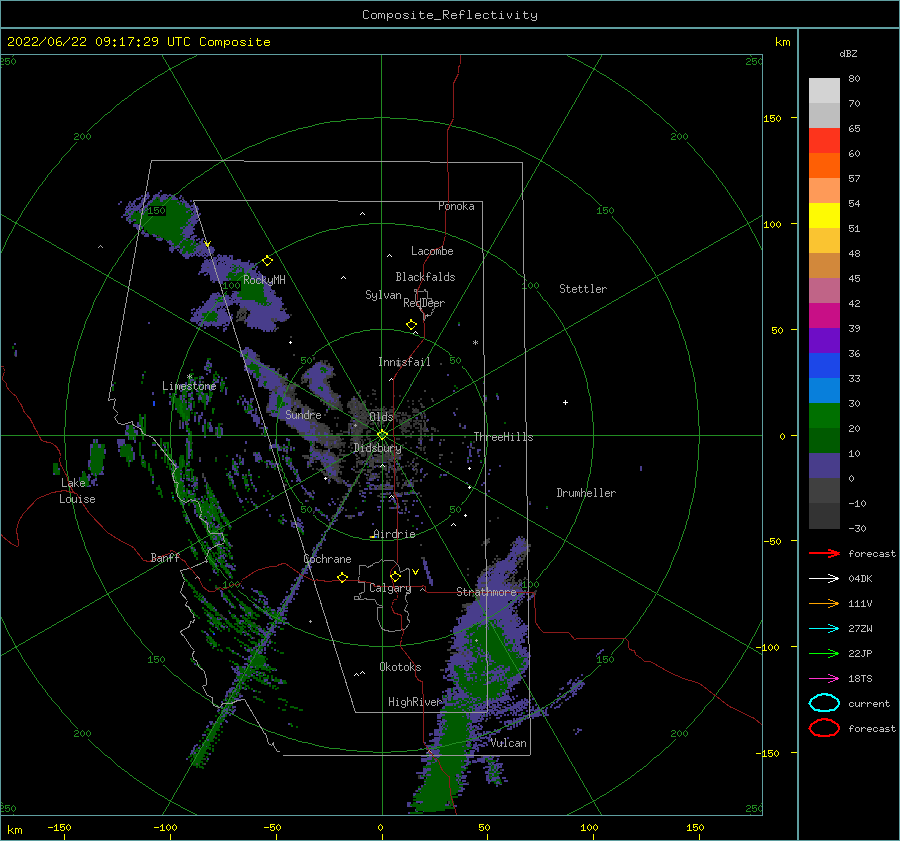Click the Strathmore label
Viewport: 900px width, 841px height.
tap(486, 592)
